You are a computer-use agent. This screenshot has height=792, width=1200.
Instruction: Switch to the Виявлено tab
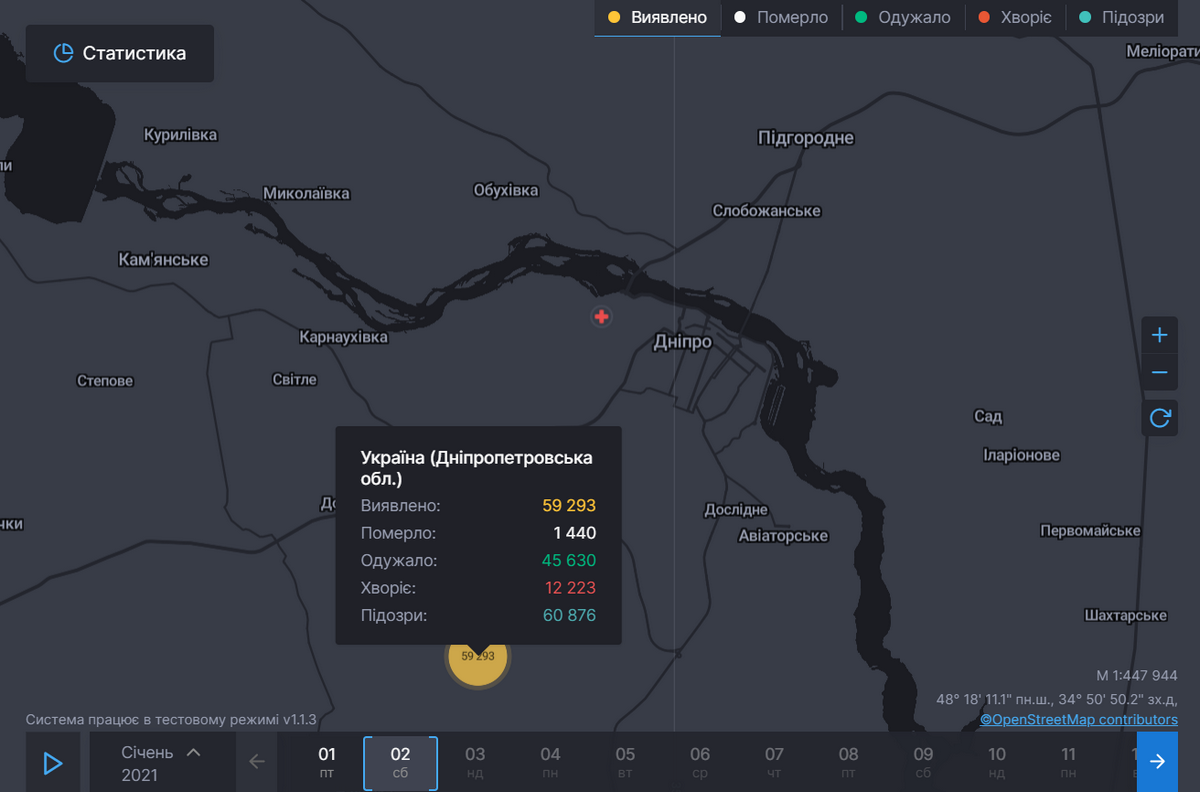tap(658, 18)
